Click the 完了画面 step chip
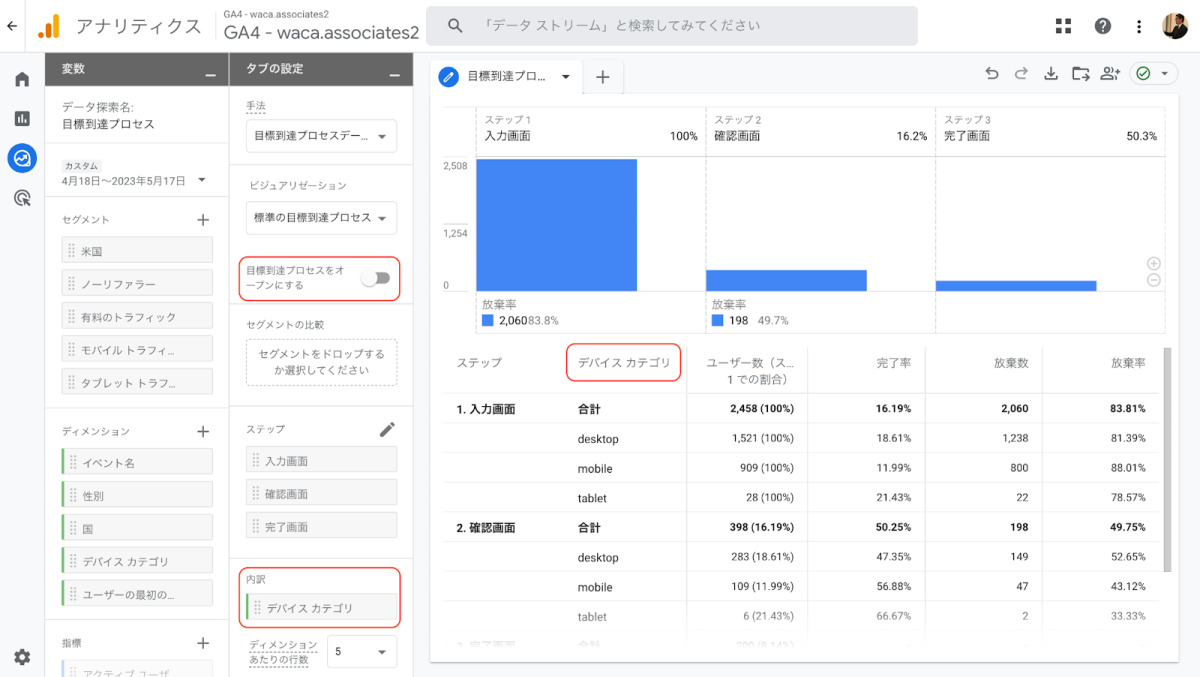Screen dimensions: 1200x677 [321, 525]
